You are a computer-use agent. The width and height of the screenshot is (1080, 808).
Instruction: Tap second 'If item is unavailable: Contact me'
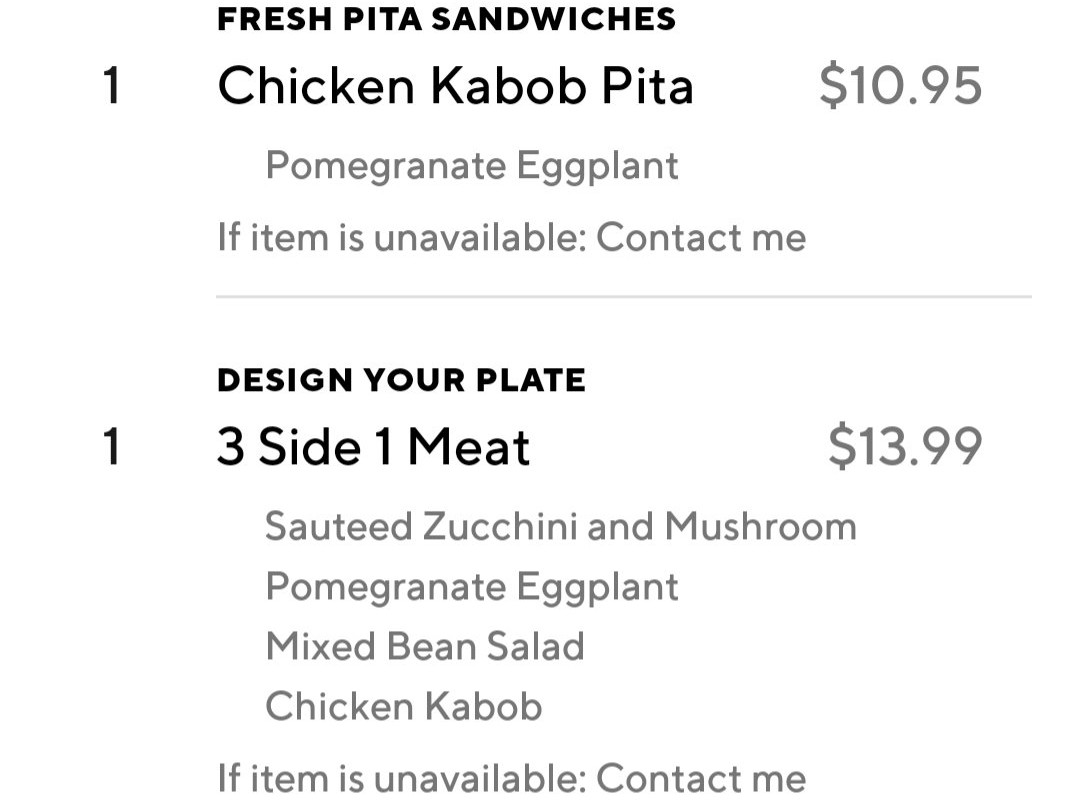point(511,778)
